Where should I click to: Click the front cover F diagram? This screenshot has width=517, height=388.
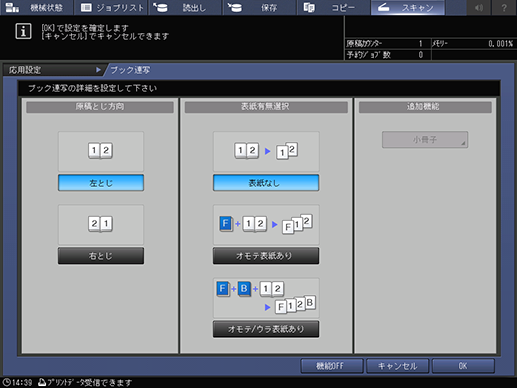[266, 224]
